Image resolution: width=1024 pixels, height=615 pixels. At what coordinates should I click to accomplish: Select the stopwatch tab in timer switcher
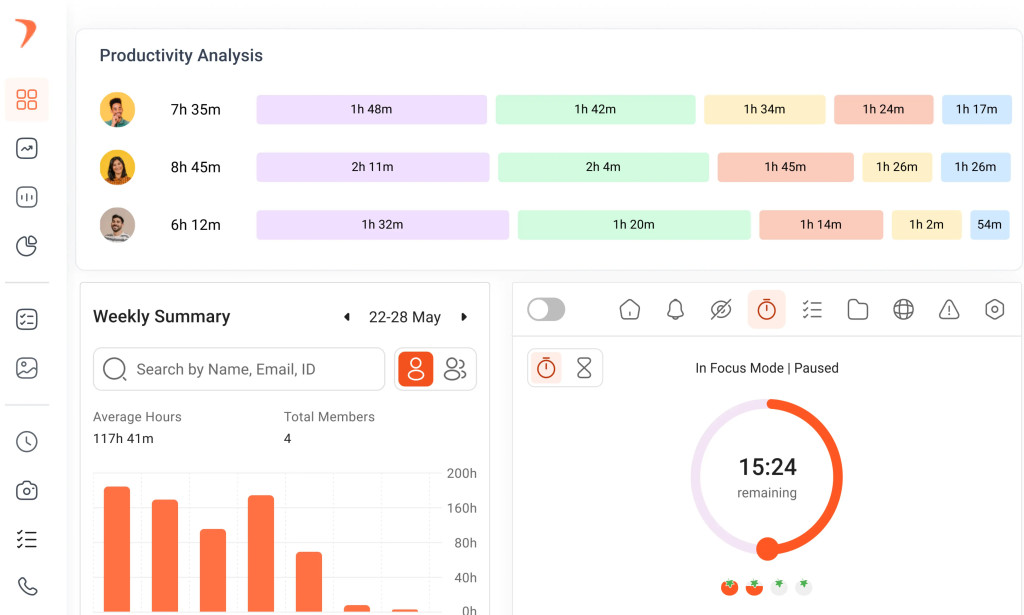(546, 368)
